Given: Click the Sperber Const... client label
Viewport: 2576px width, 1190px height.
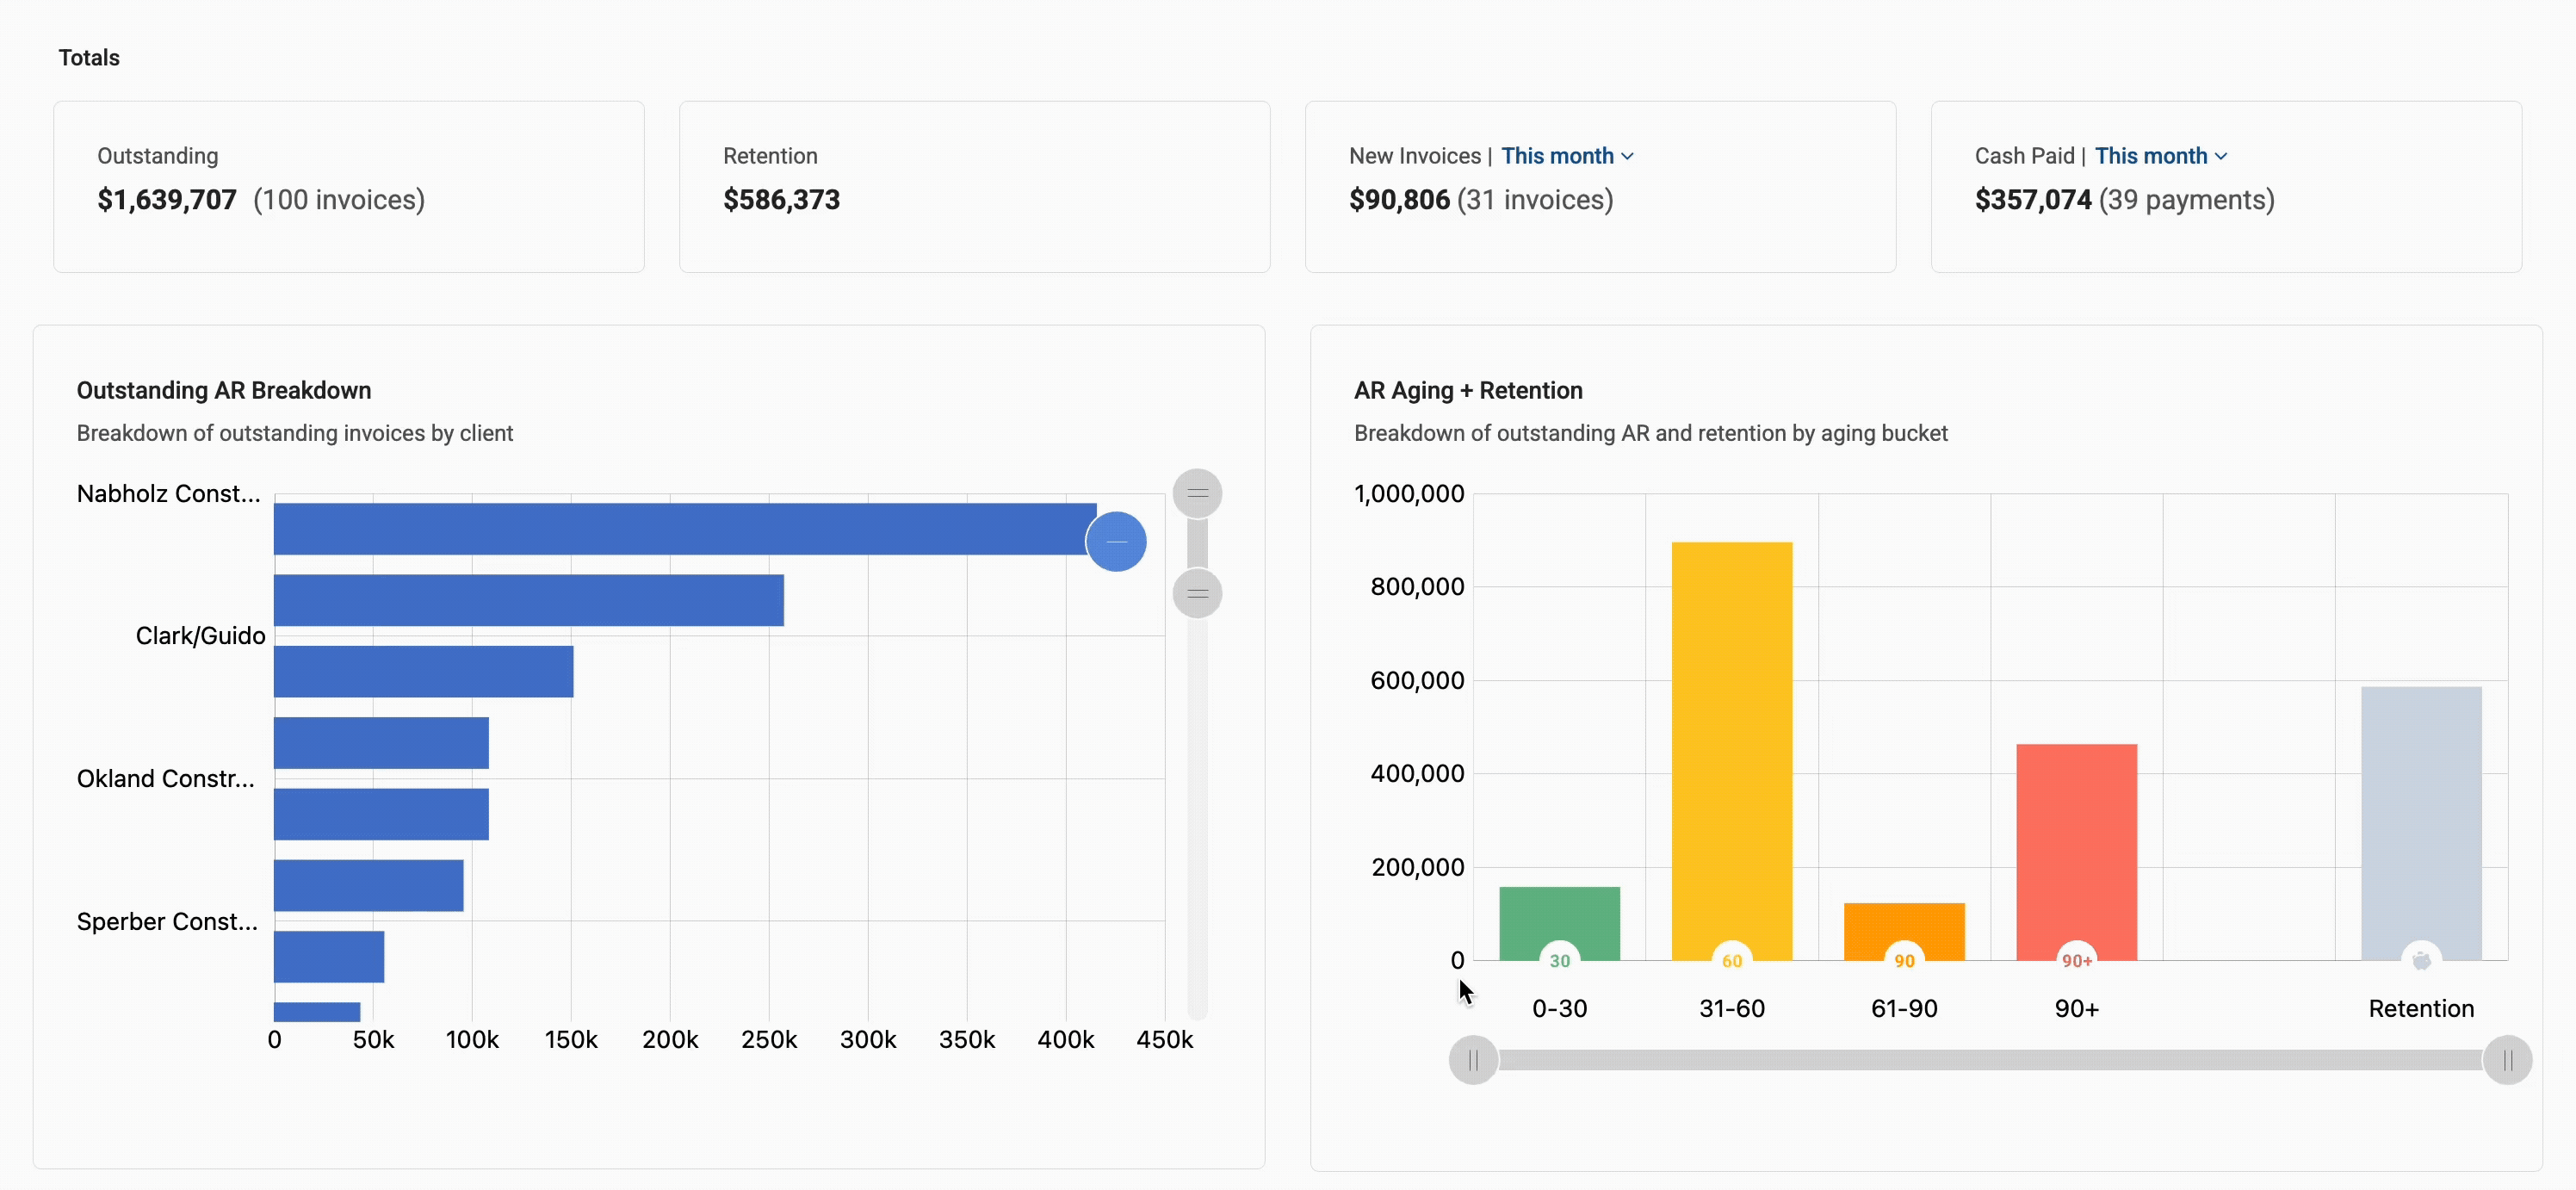Looking at the screenshot, I should 167,922.
